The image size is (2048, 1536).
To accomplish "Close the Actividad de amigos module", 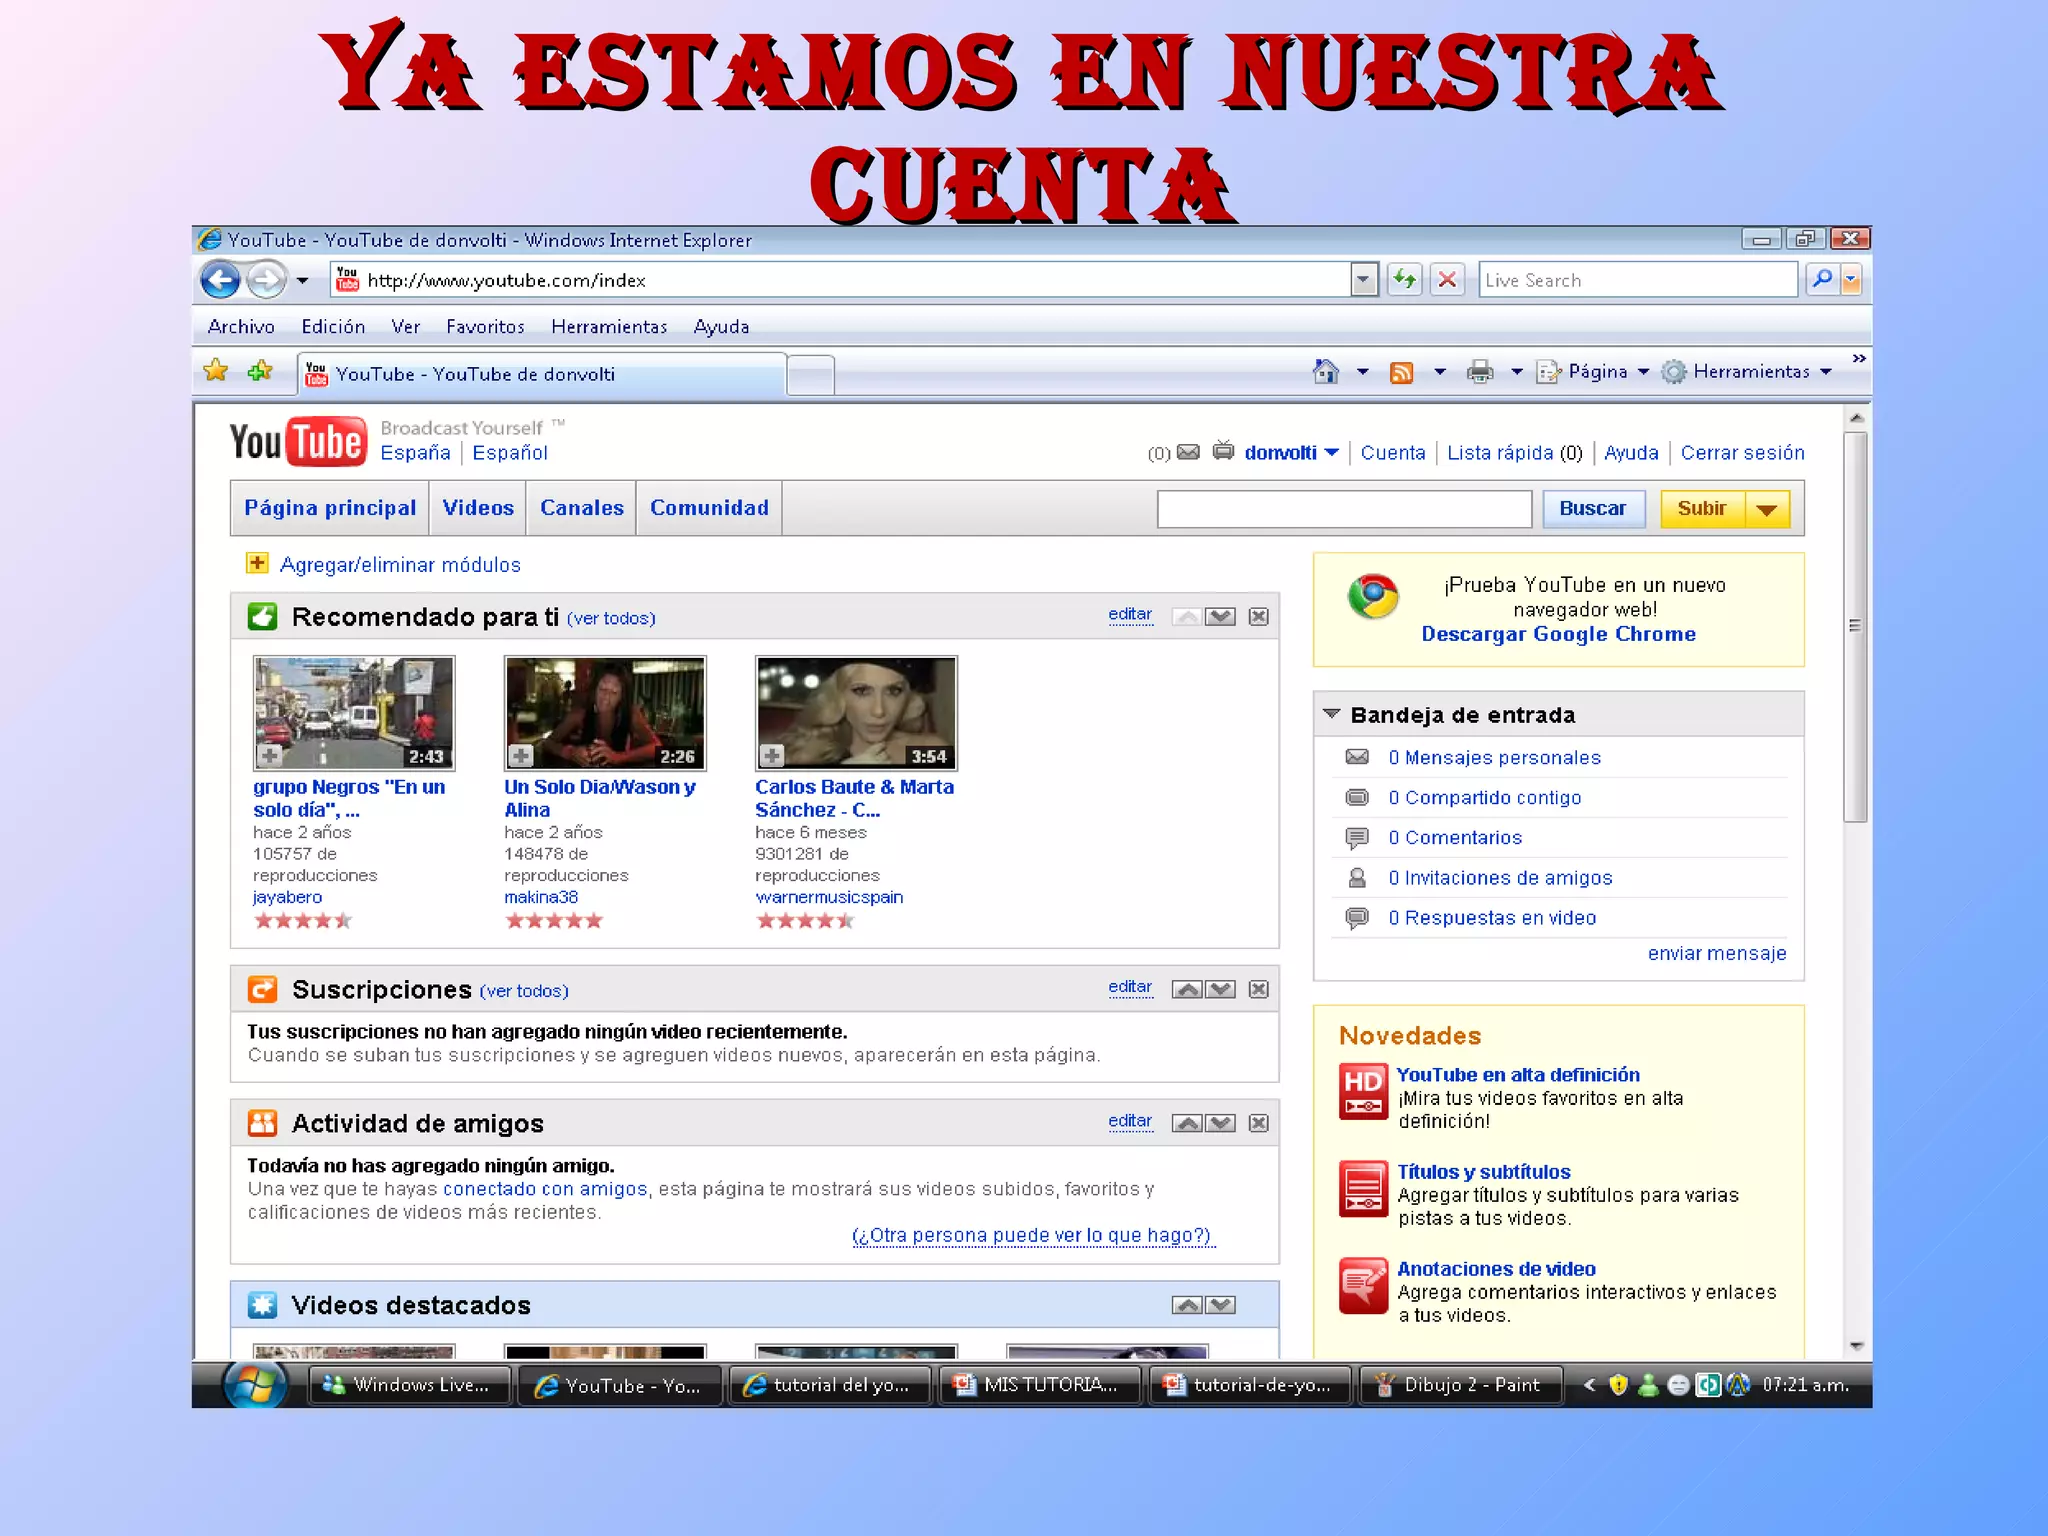I will (1259, 1124).
